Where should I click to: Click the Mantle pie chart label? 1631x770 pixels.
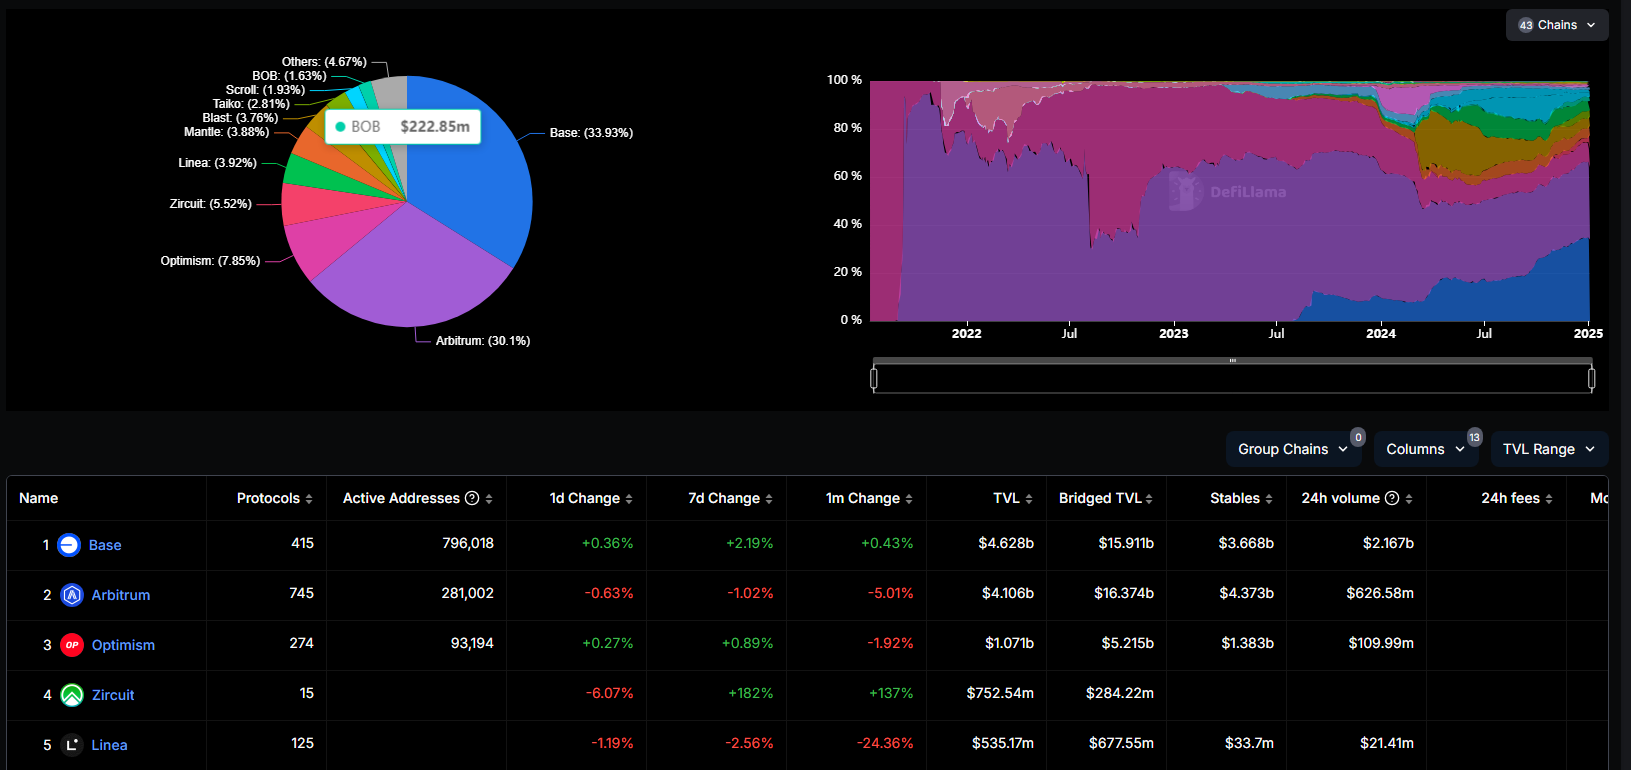click(226, 132)
